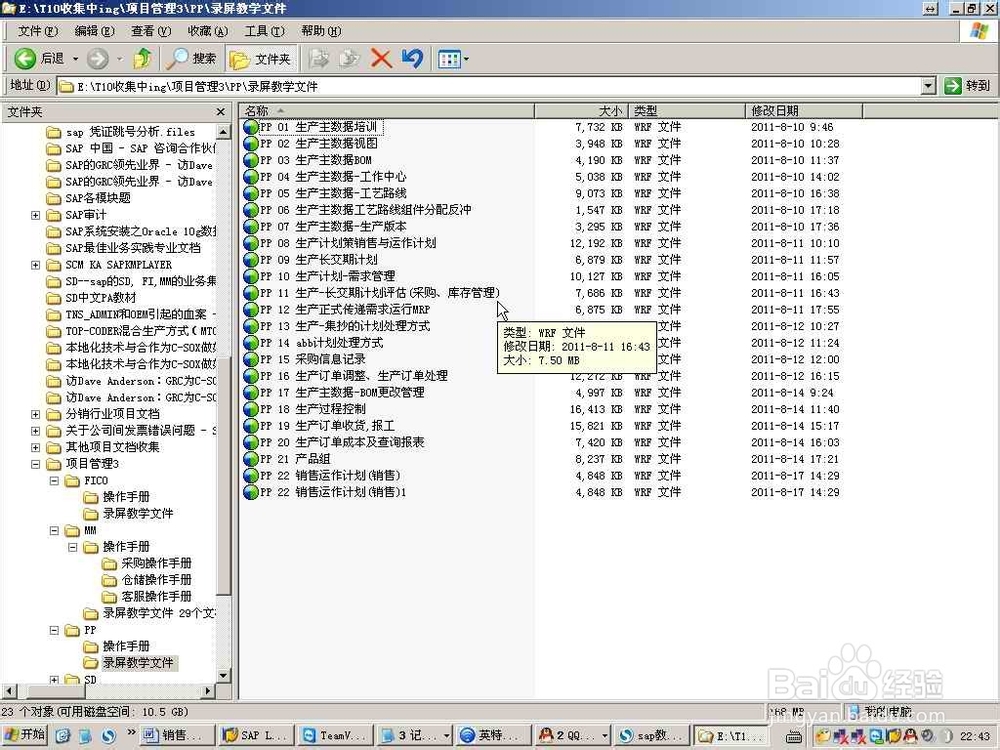The image size is (1000, 750).
Task: Open the 编辑 menu
Action: point(94,31)
